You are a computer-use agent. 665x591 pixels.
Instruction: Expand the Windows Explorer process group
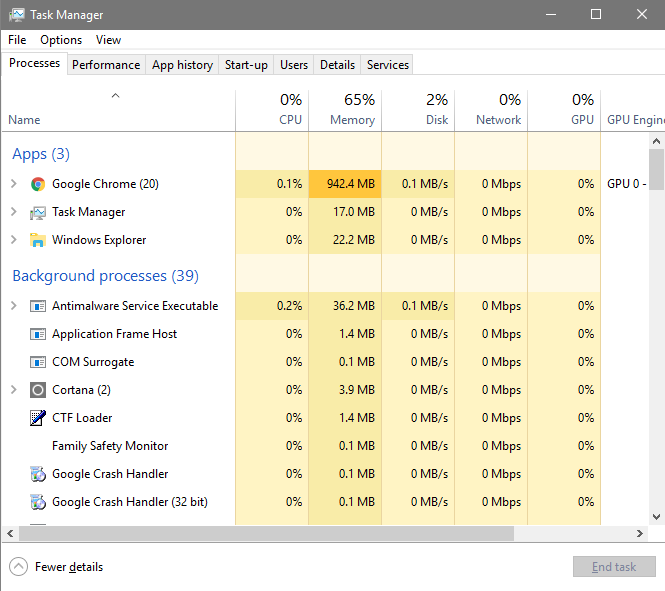click(14, 240)
